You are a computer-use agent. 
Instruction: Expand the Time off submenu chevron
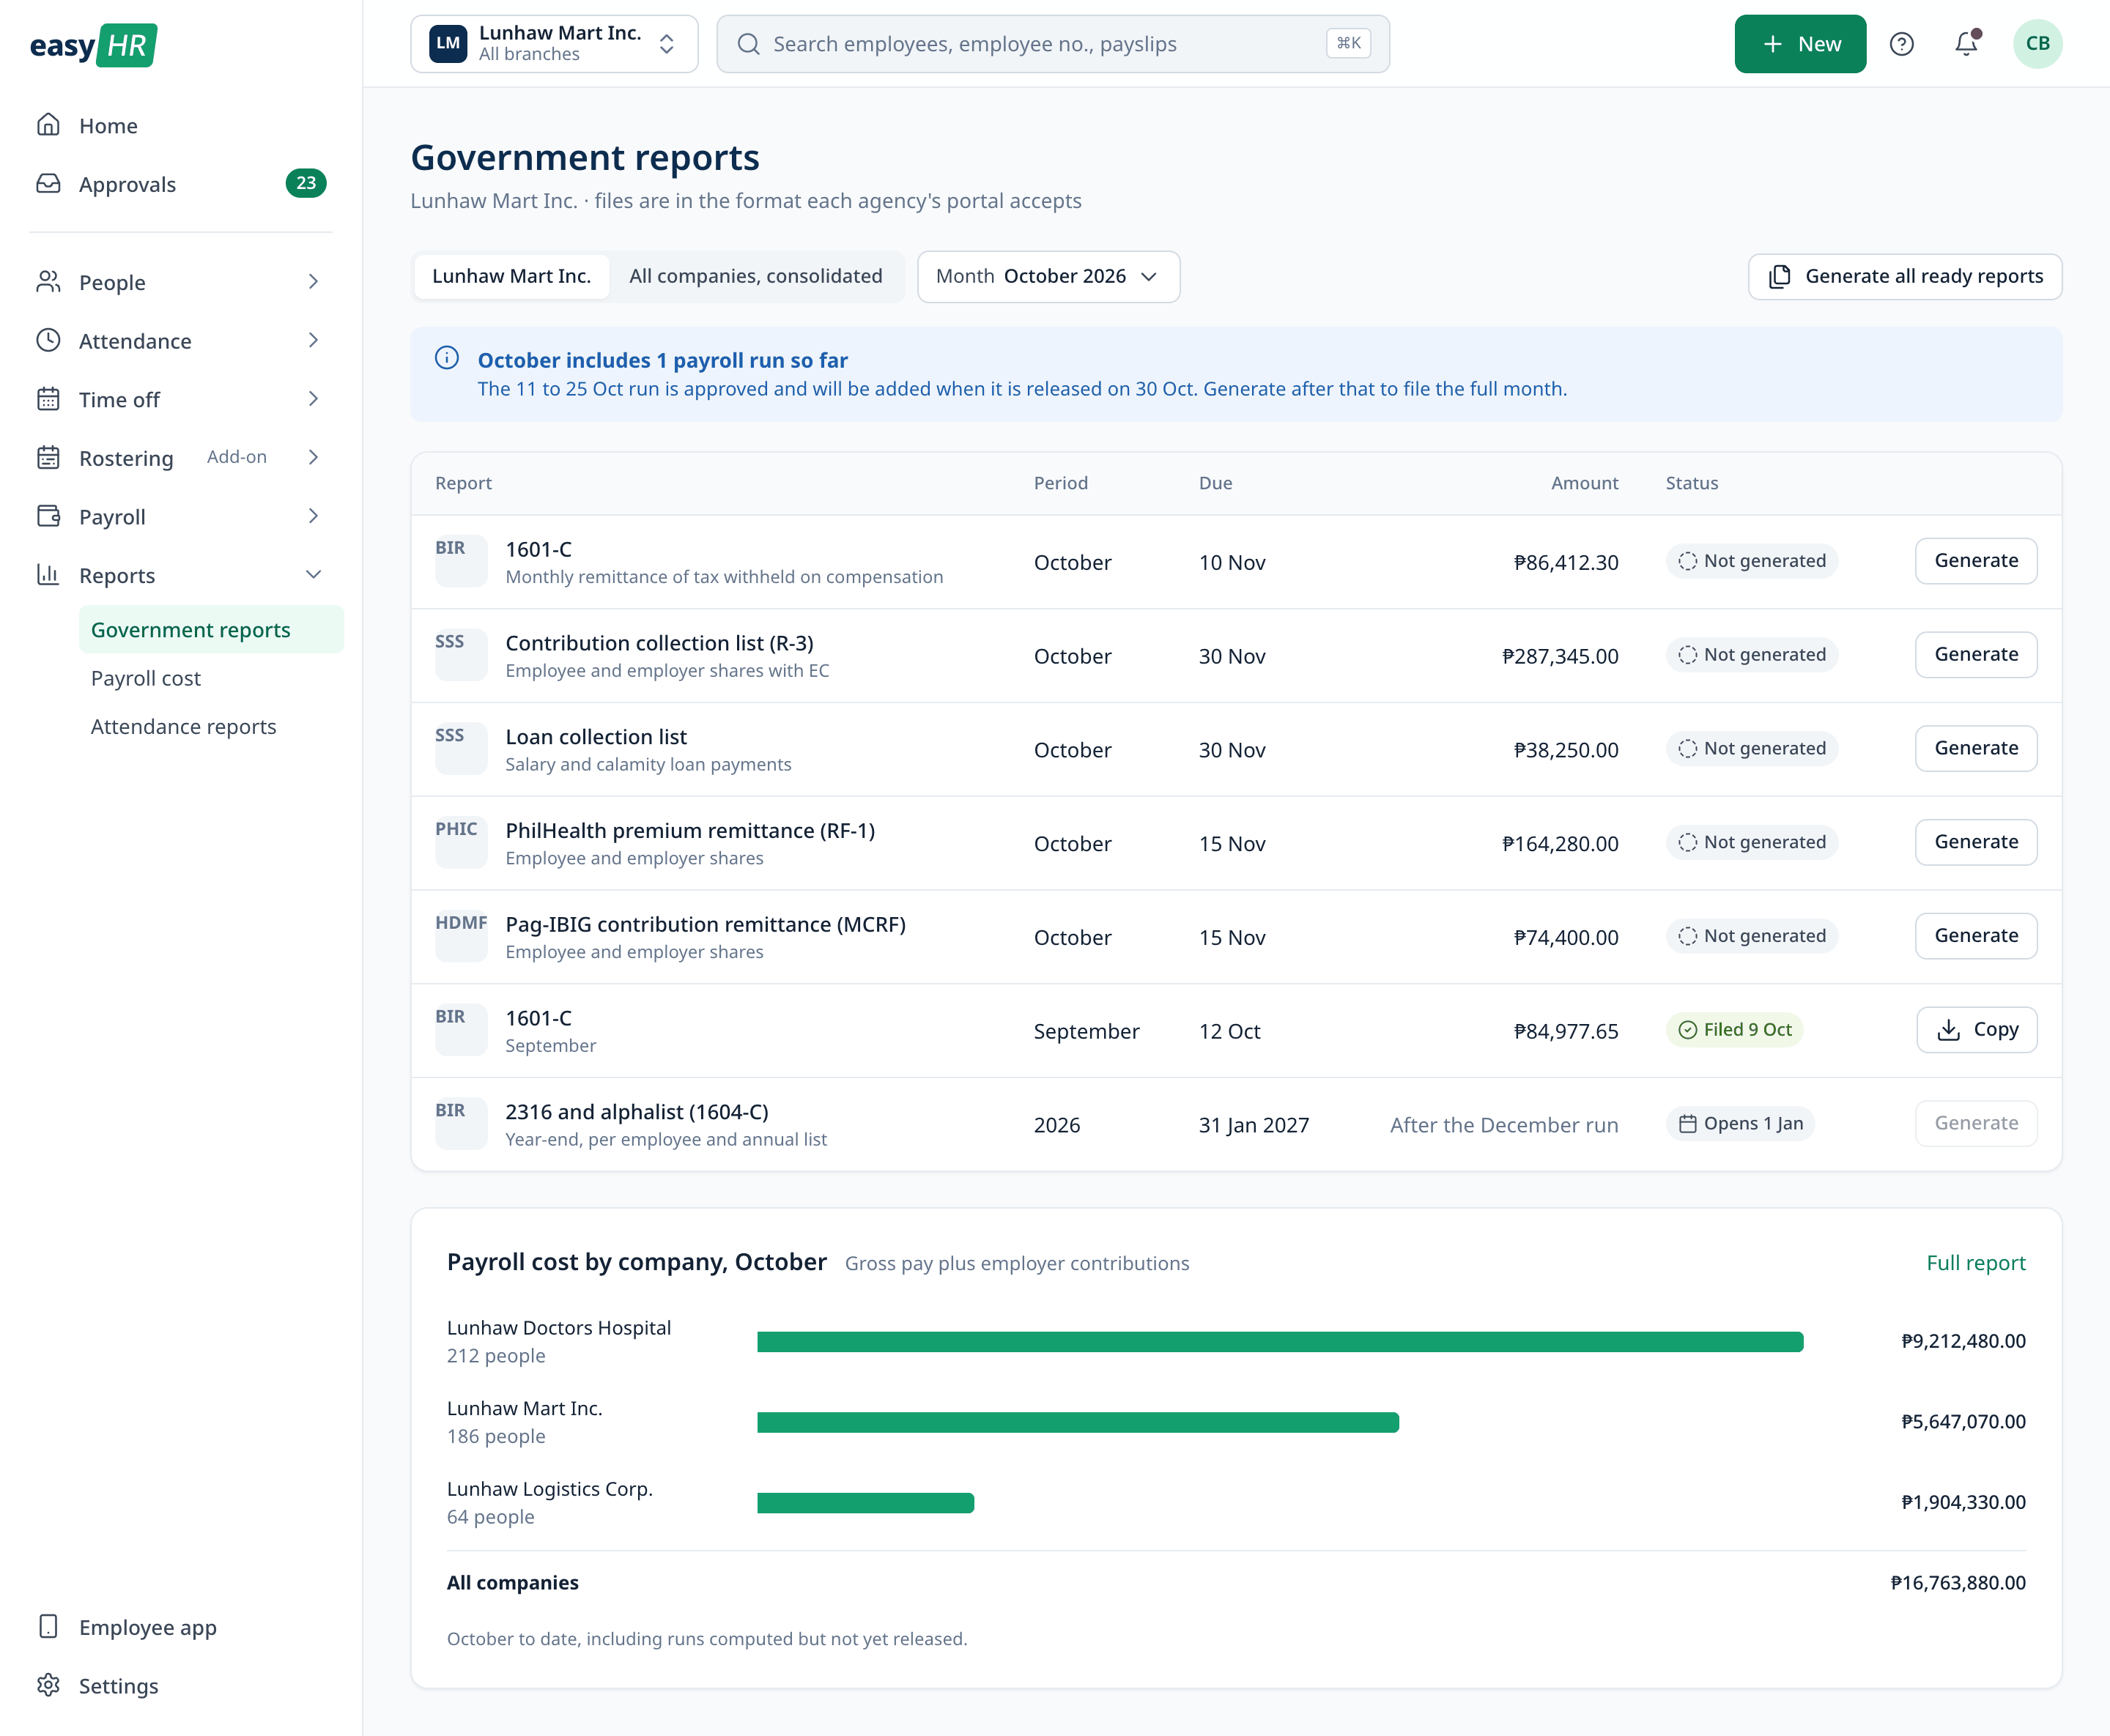(x=313, y=399)
